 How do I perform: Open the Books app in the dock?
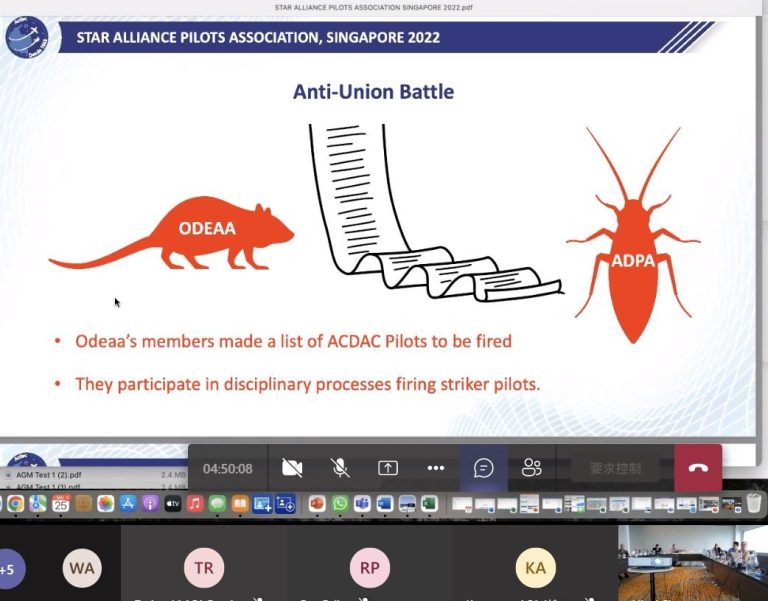tap(240, 504)
